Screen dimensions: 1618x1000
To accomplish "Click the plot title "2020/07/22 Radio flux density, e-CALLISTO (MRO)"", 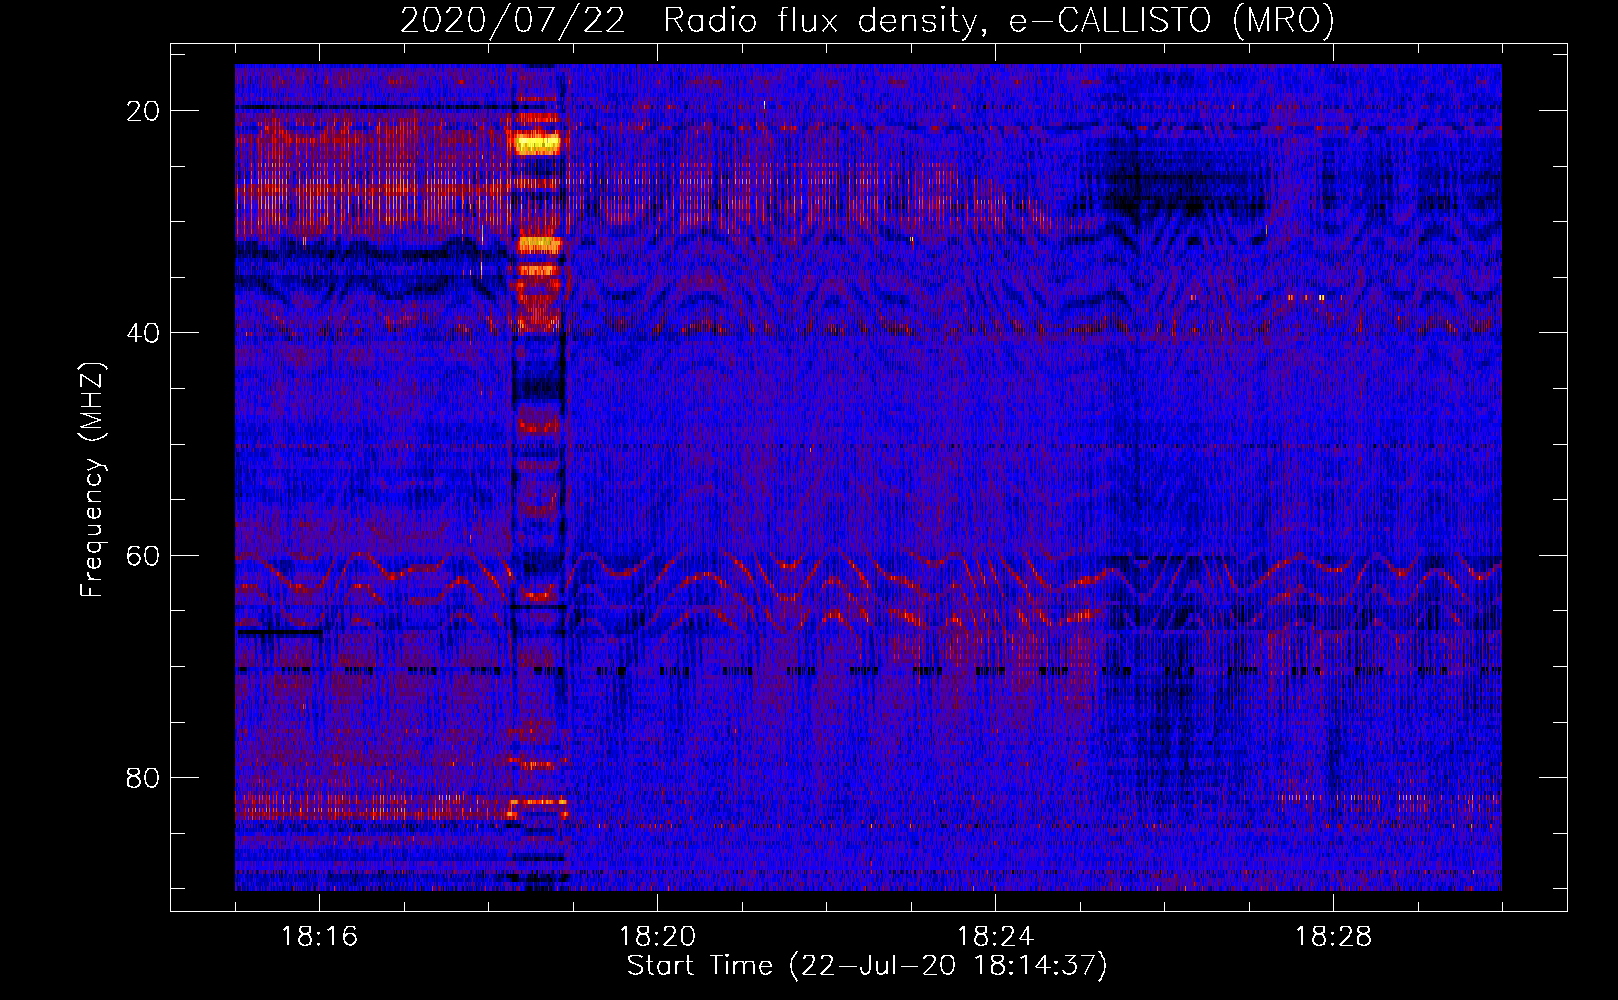I will (x=867, y=20).
